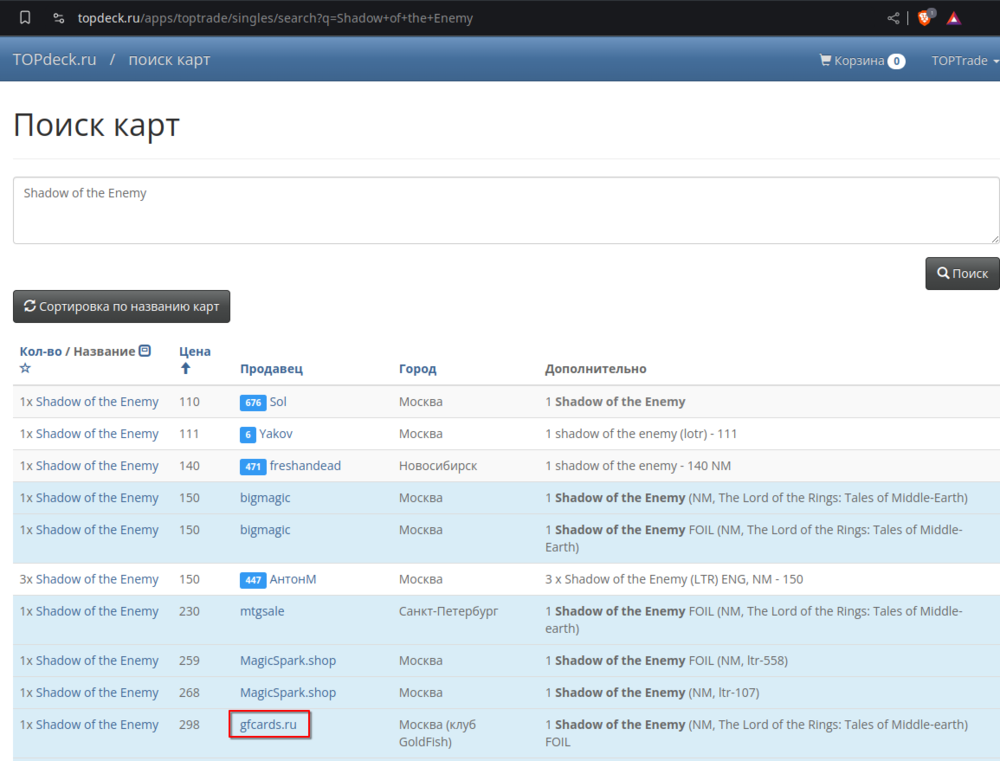Click the square icon beside Название header
Image resolution: width=1000 pixels, height=761 pixels.
(145, 351)
